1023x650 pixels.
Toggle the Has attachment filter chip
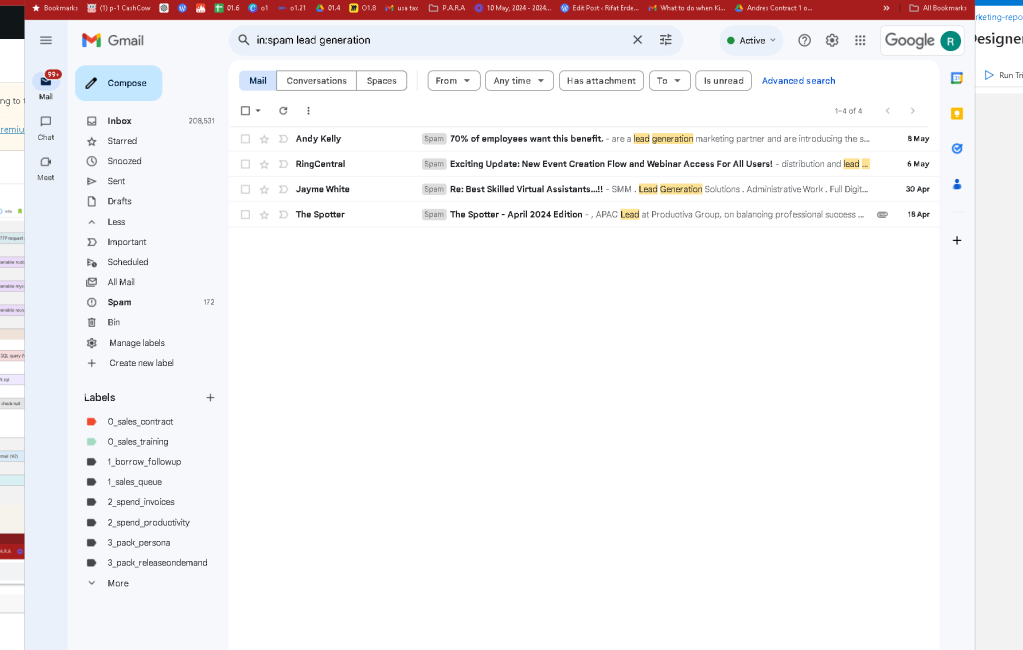[x=601, y=81]
